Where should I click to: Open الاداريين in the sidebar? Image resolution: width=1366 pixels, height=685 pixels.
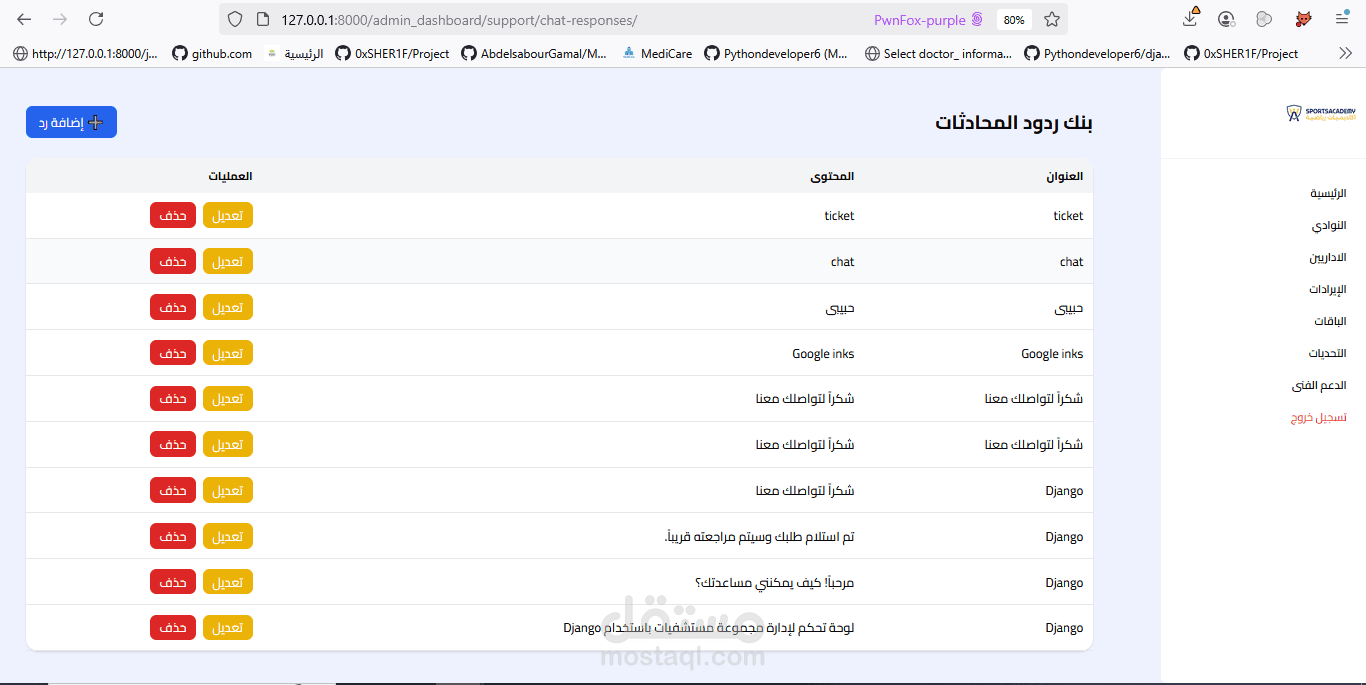(x=1328, y=258)
